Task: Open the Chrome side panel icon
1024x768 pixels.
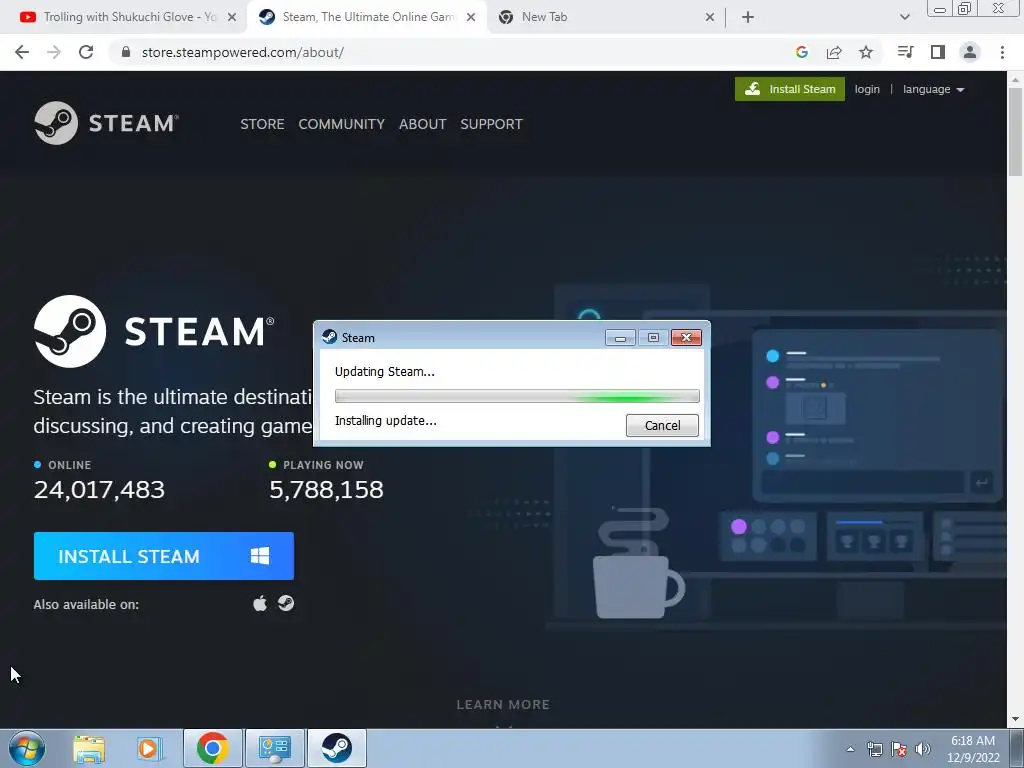Action: click(938, 52)
